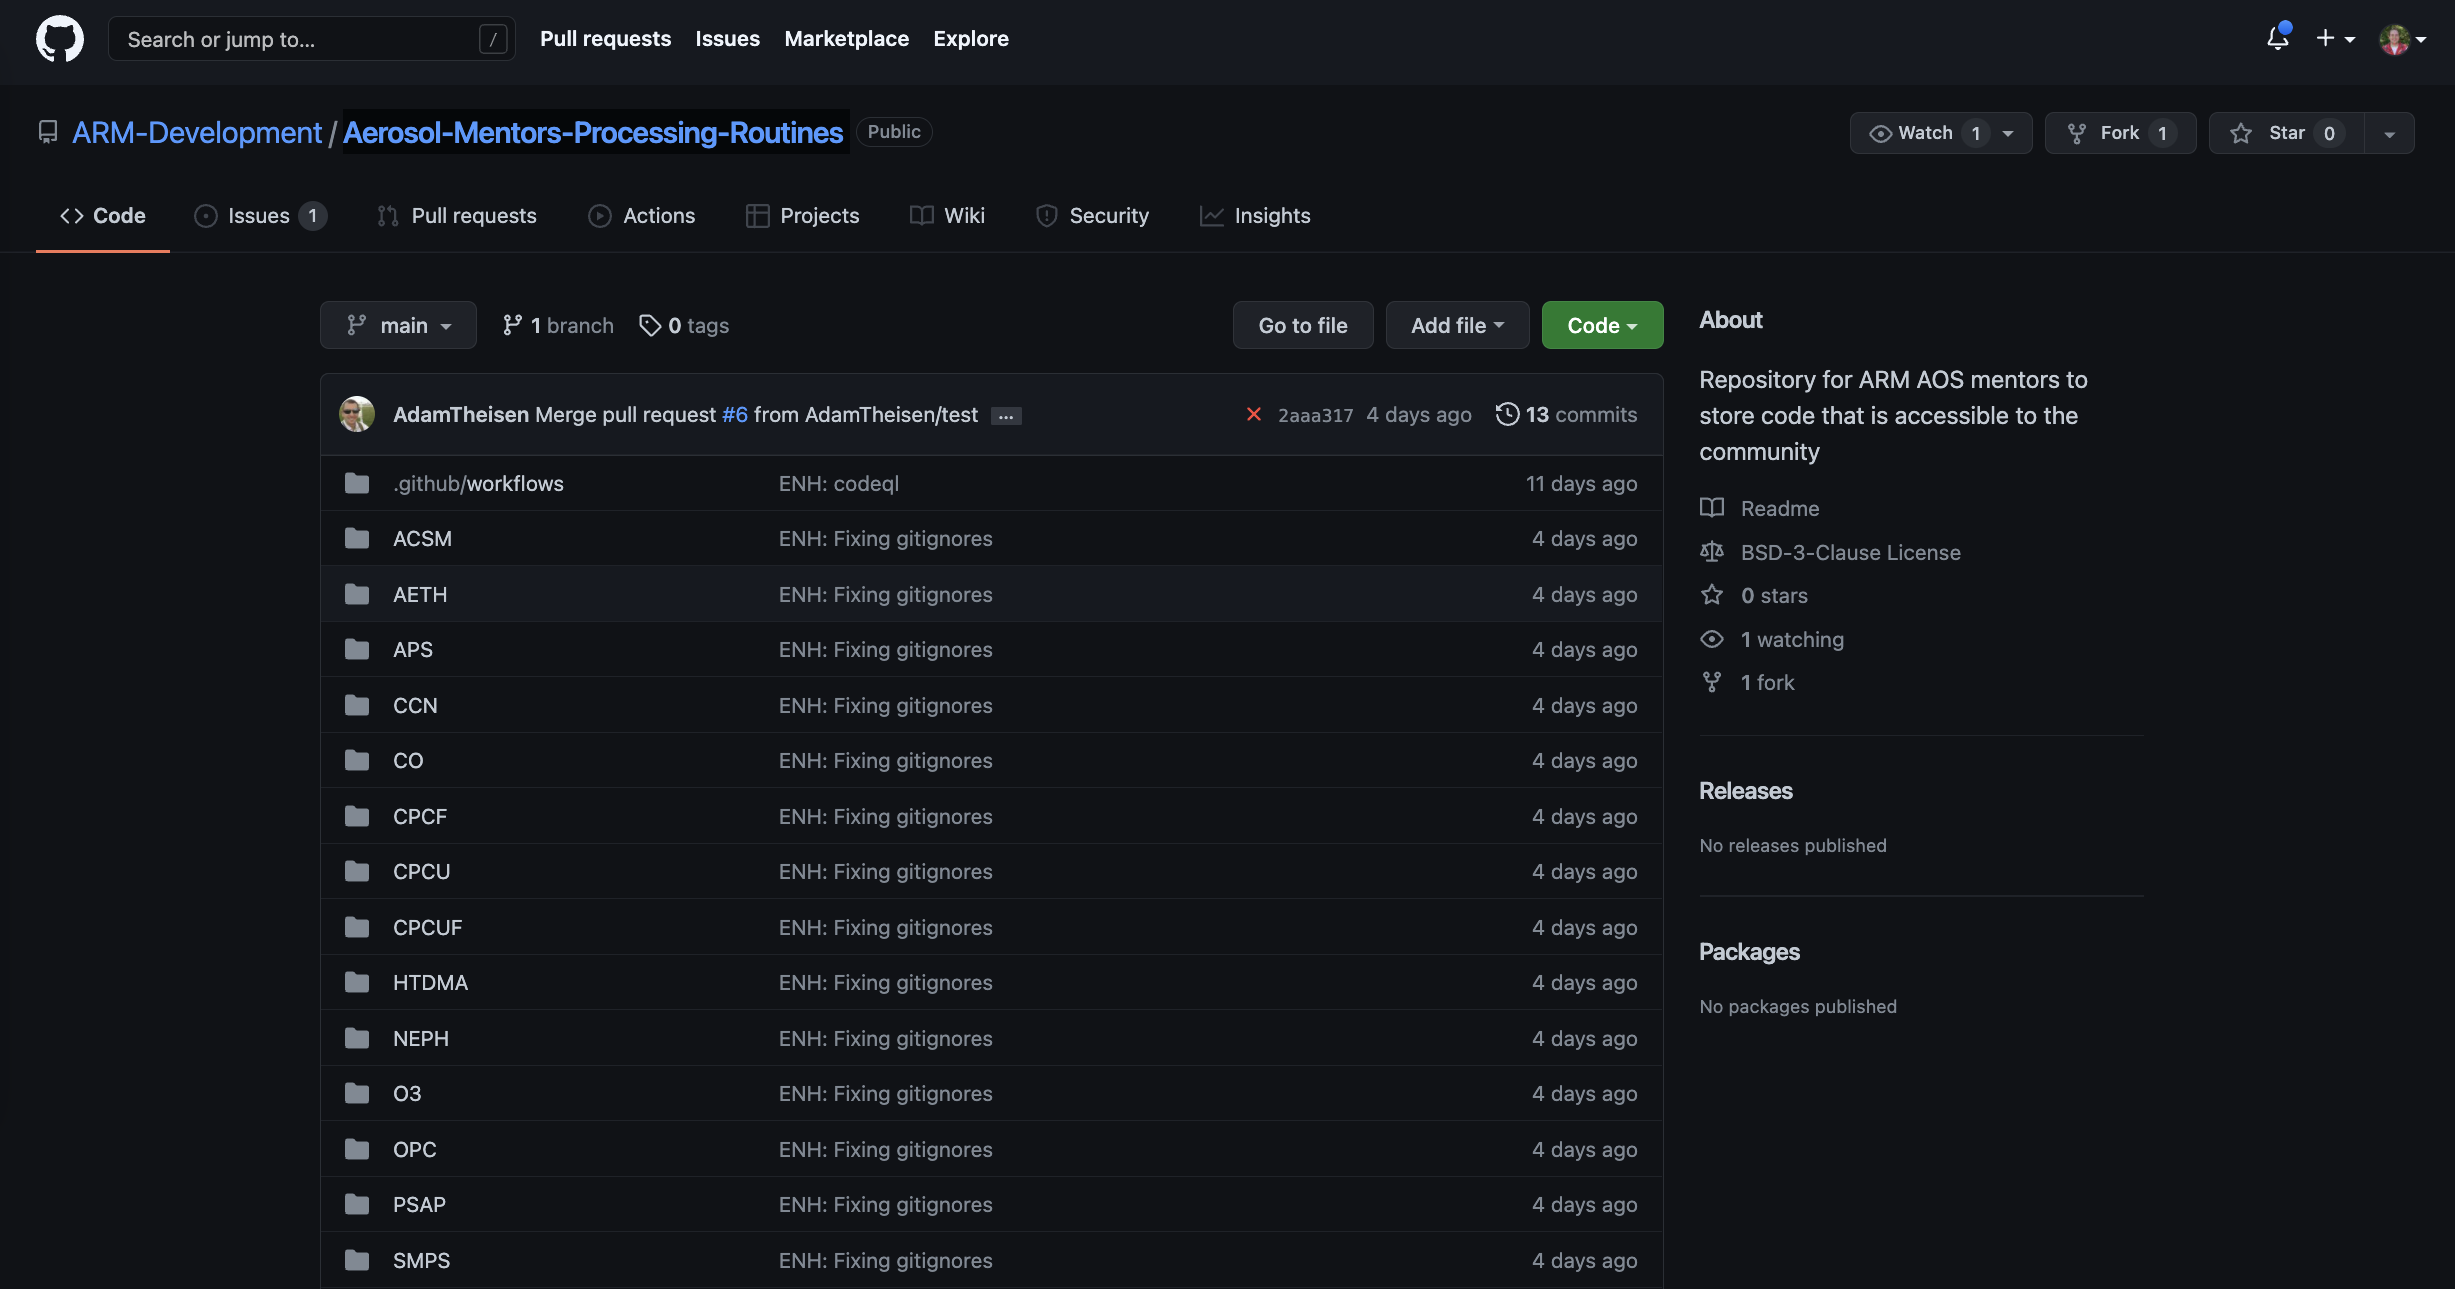
Task: Open the main branch selector dropdown
Action: click(x=398, y=325)
